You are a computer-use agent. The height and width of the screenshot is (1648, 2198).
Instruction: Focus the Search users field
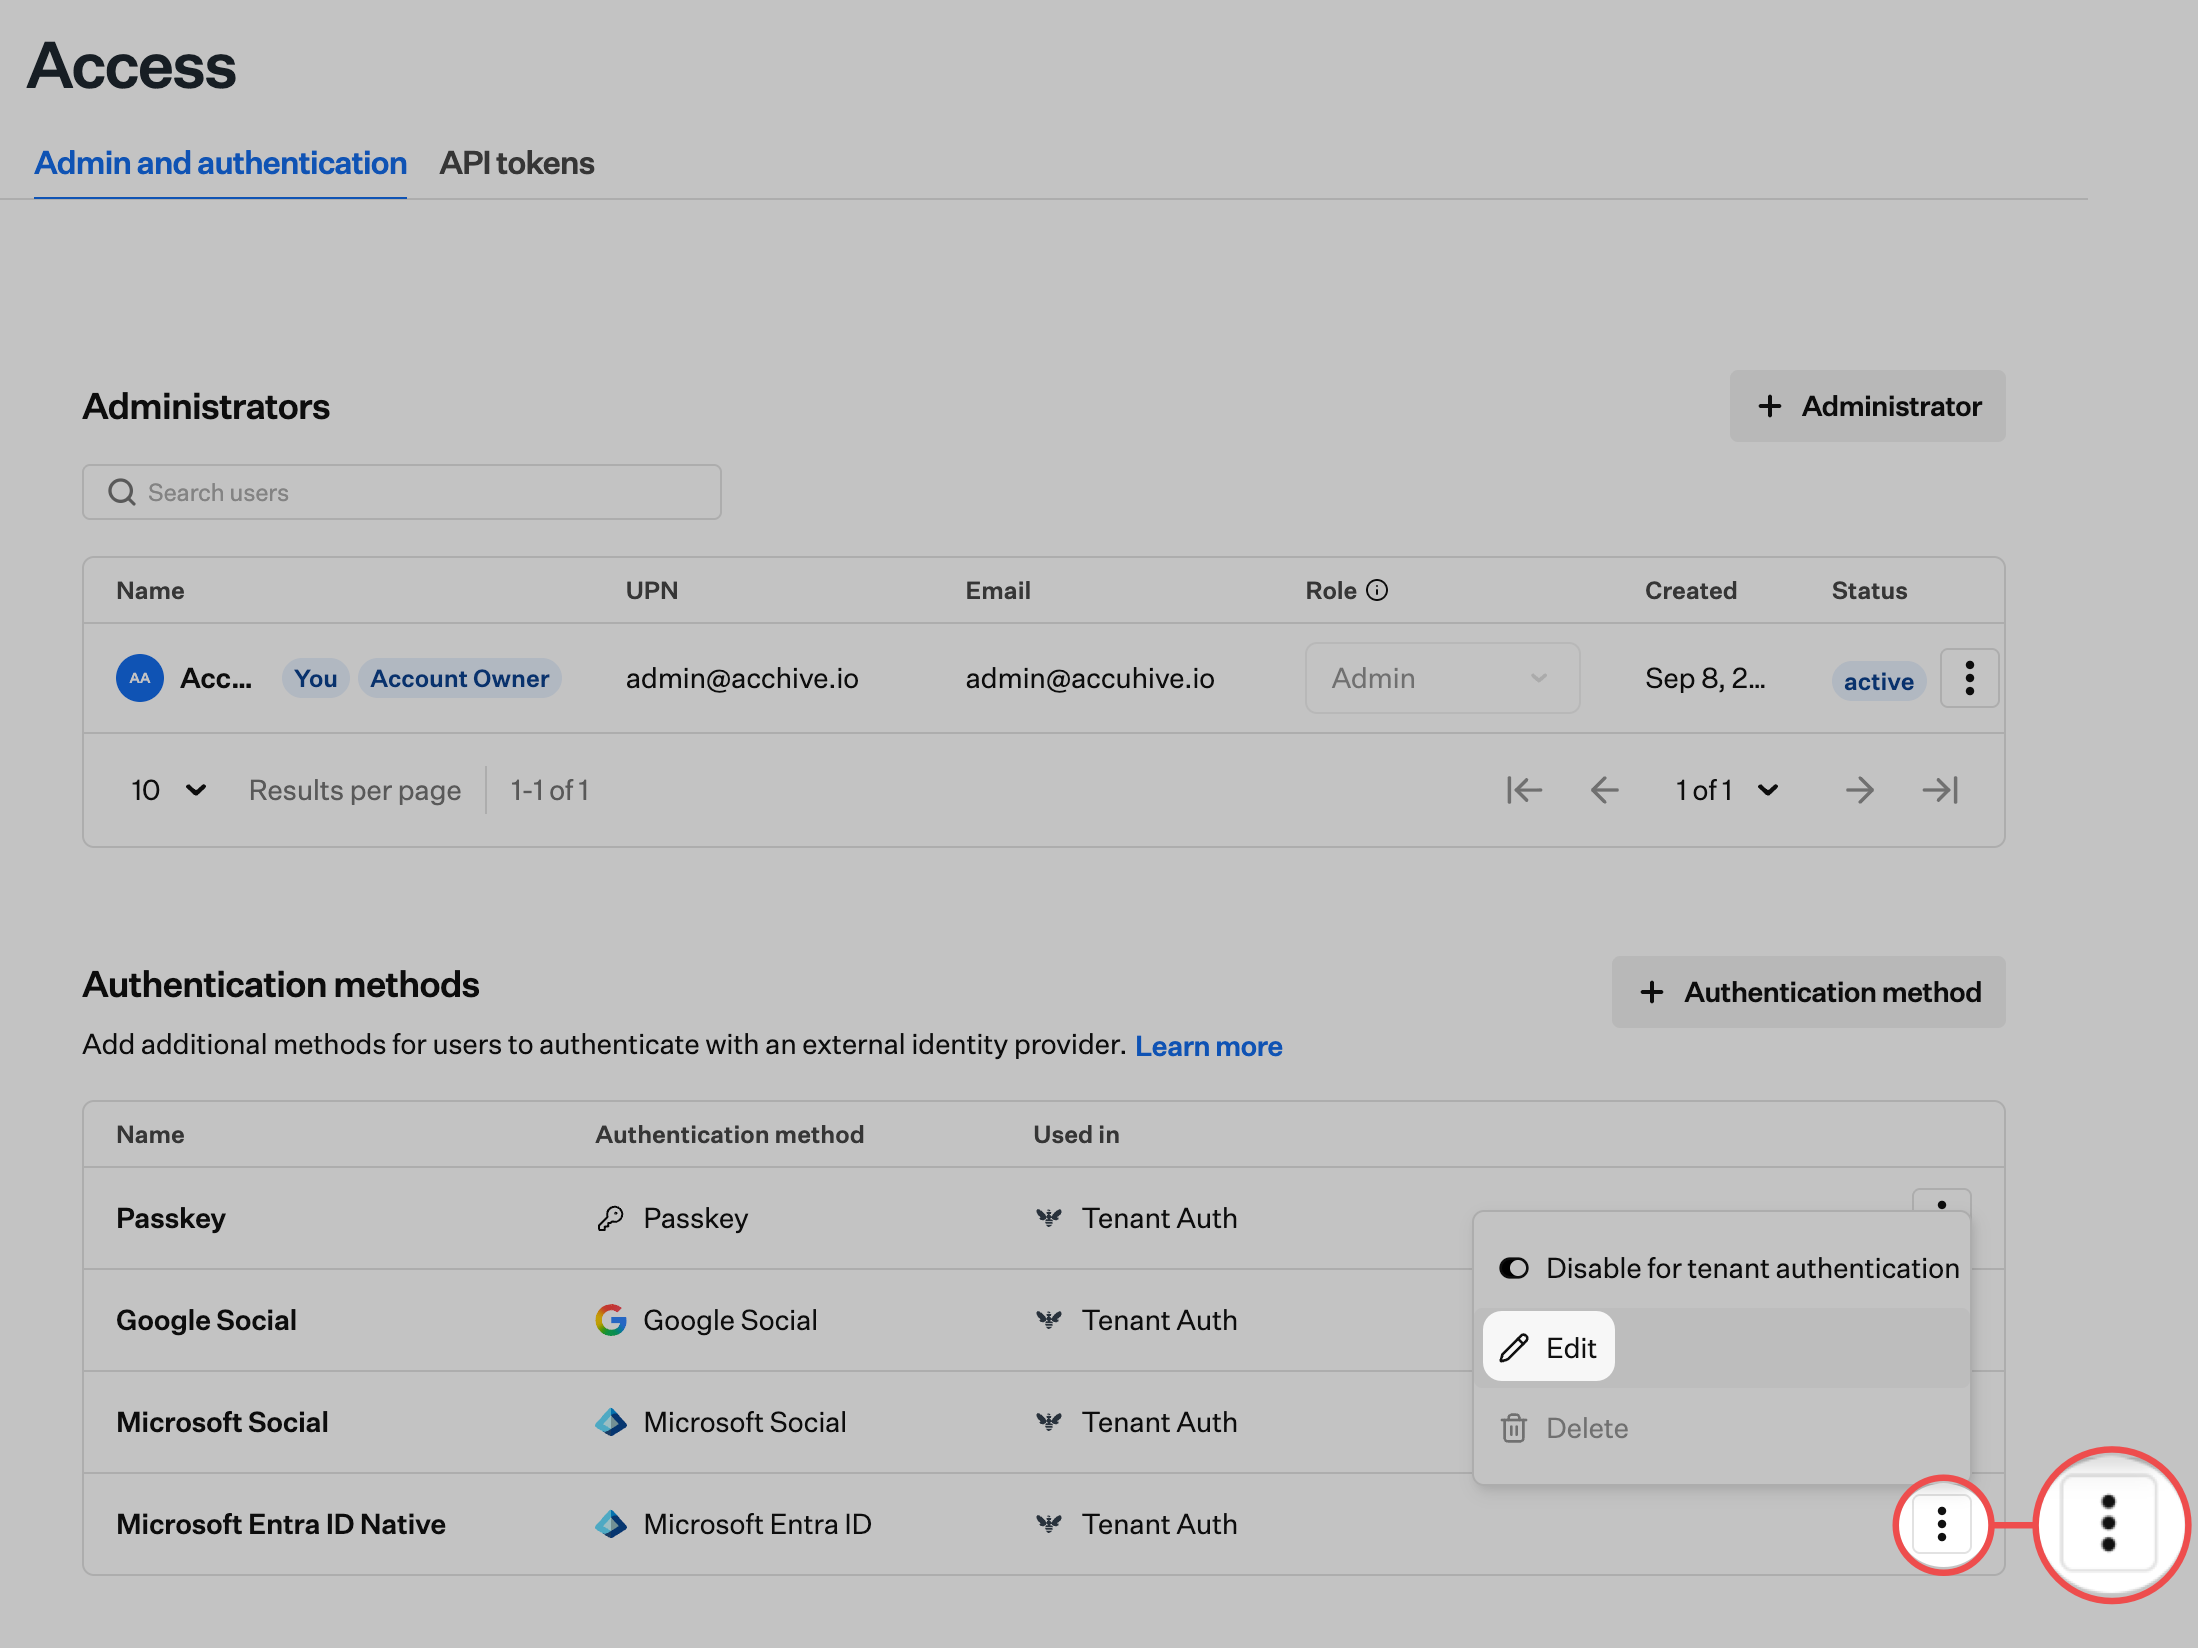[x=420, y=492]
